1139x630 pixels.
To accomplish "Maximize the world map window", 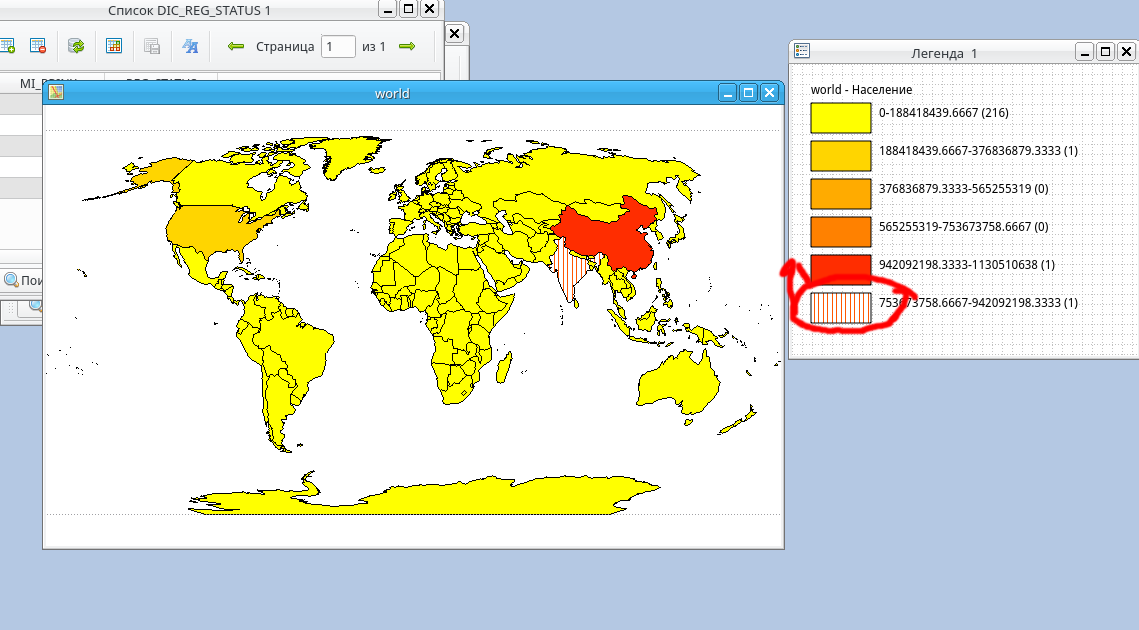I will click(x=749, y=93).
